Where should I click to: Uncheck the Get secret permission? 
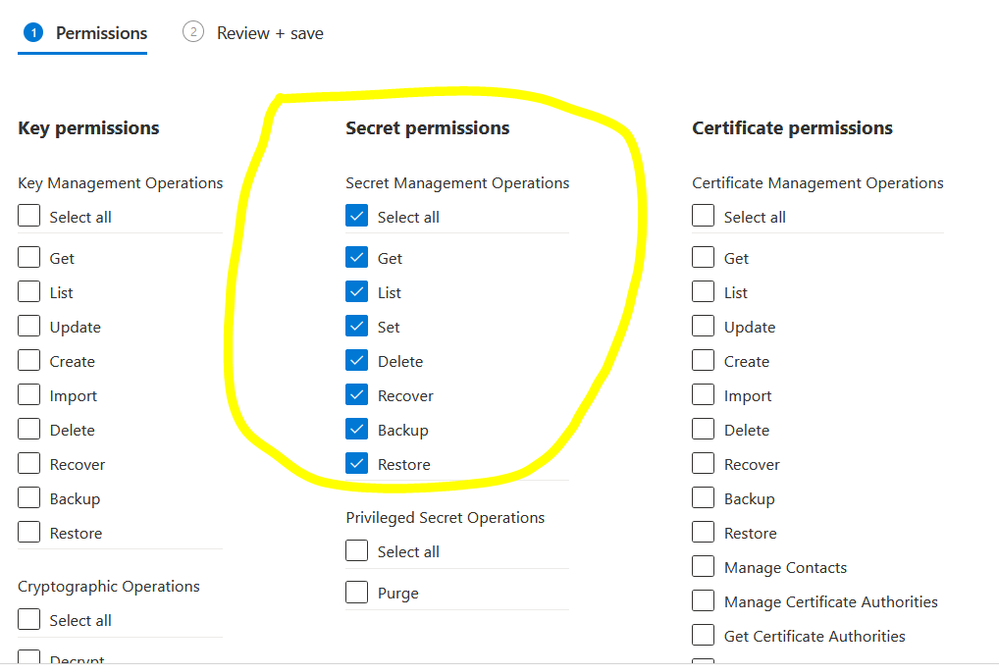pos(357,258)
